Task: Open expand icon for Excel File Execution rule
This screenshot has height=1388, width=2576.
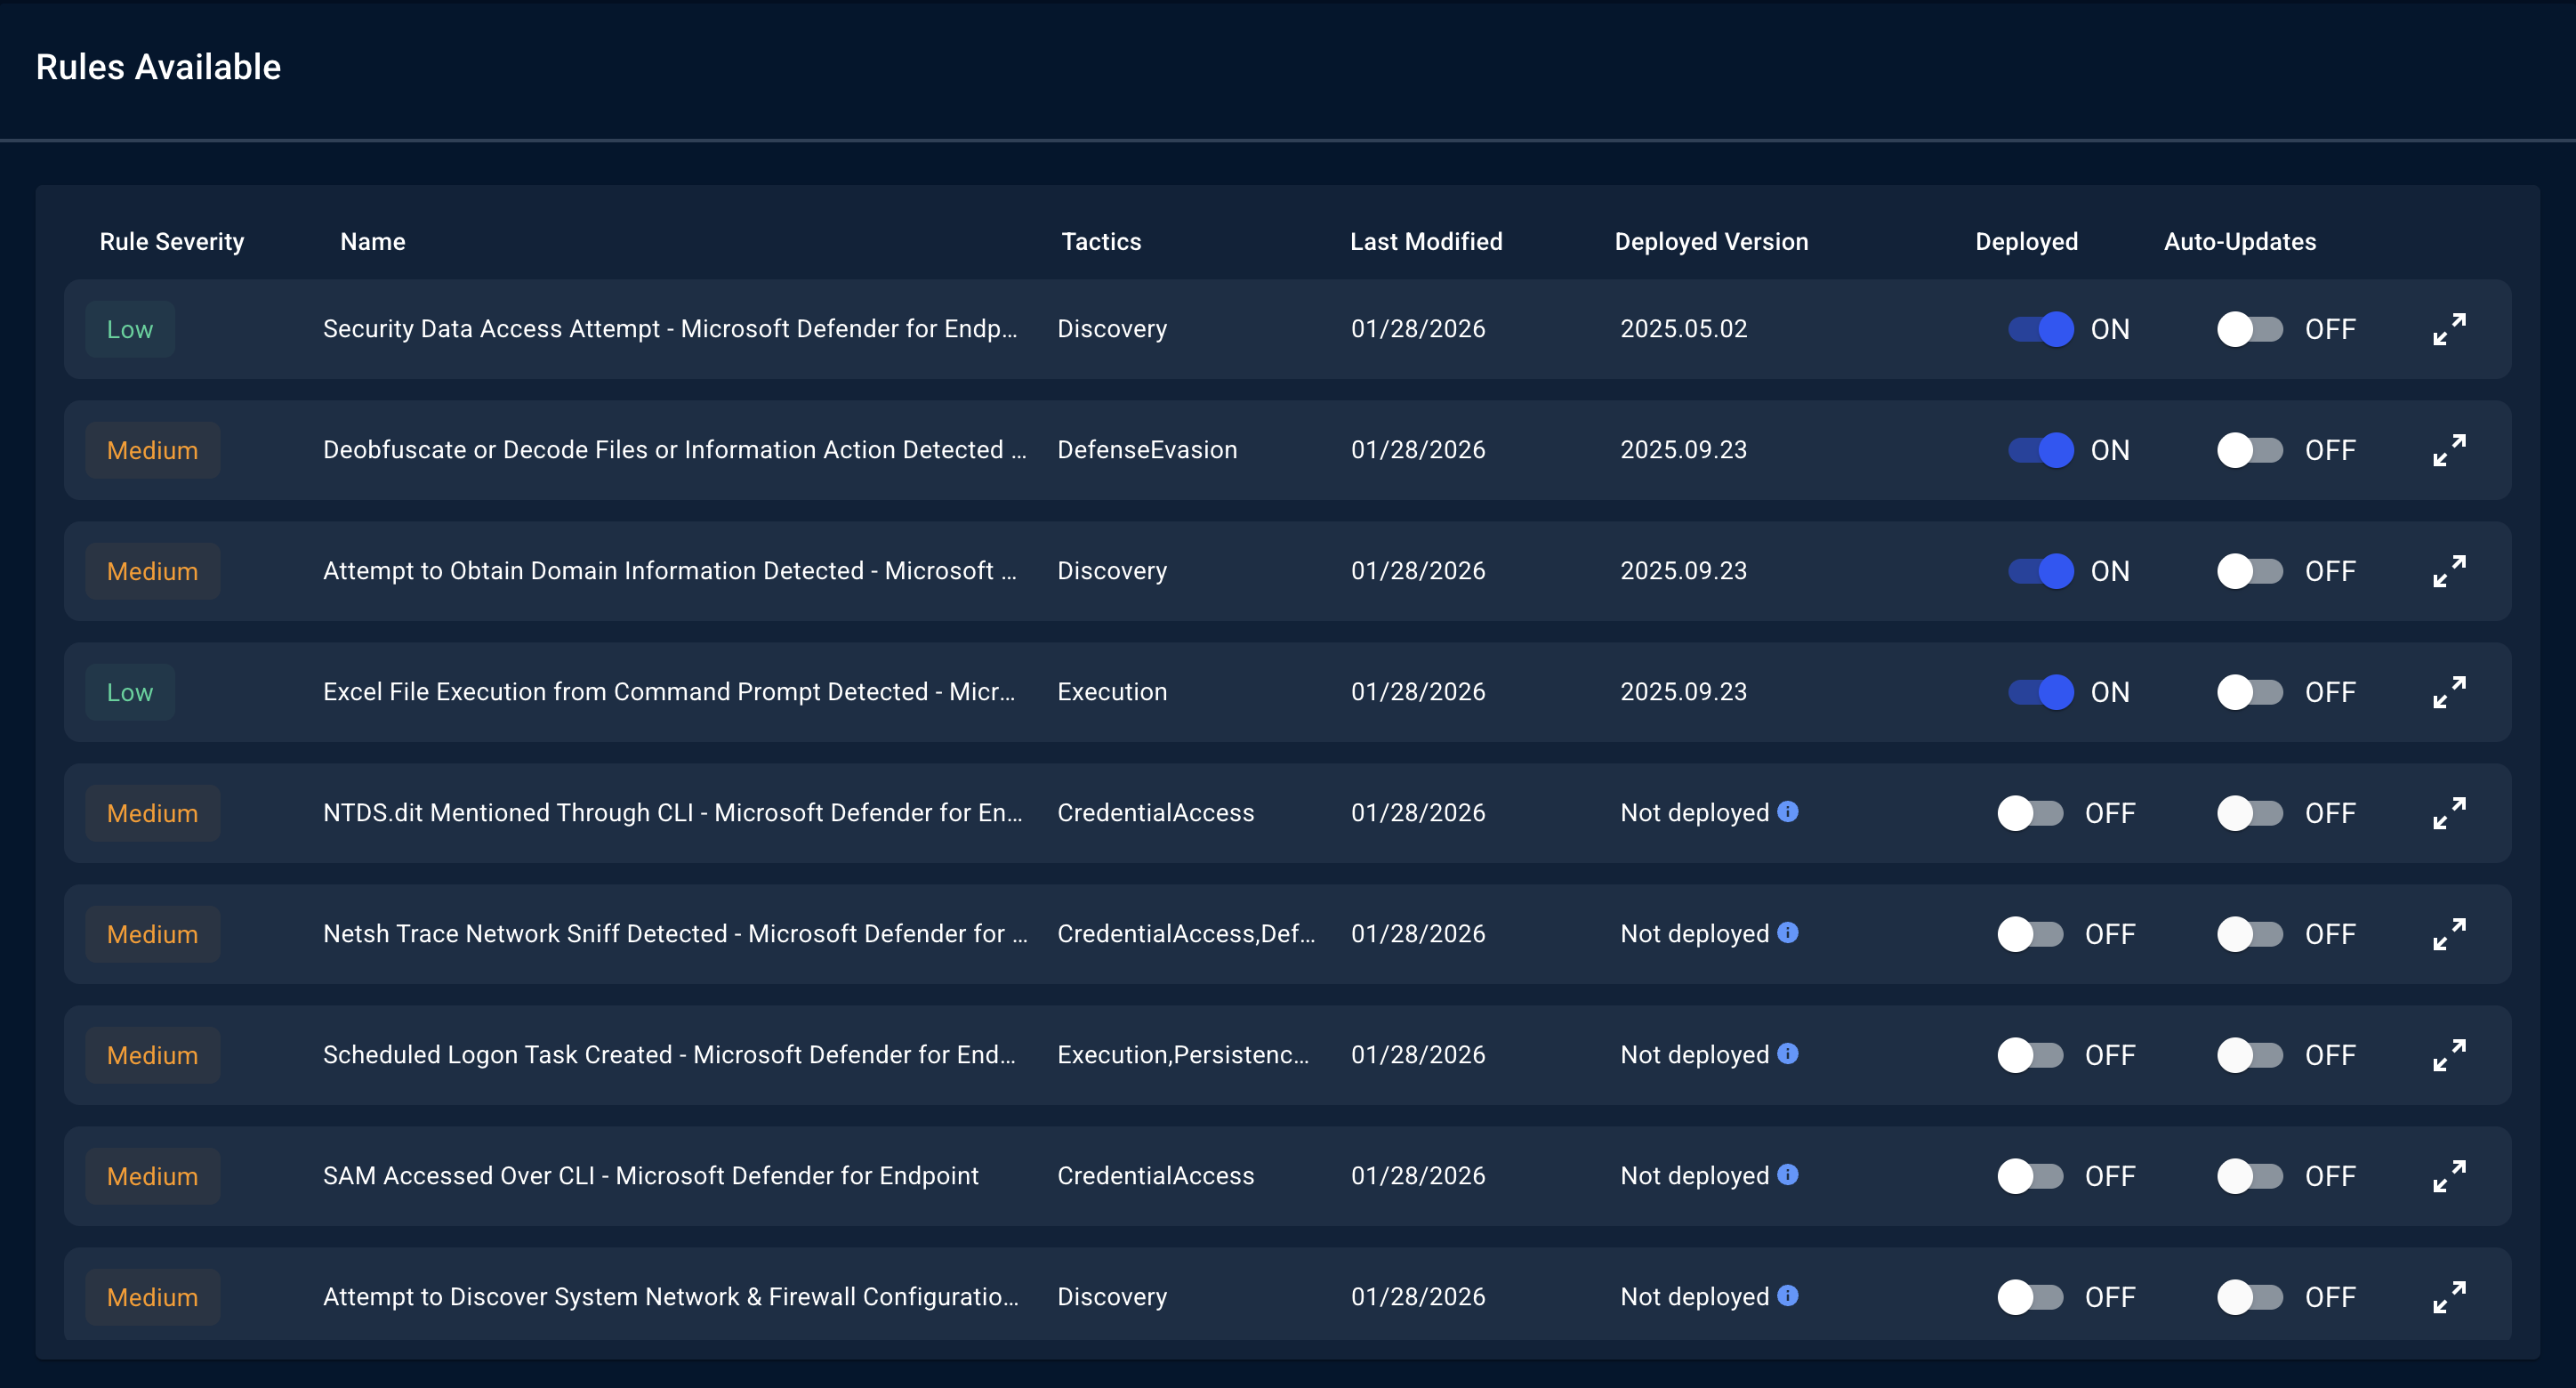Action: 2449,692
